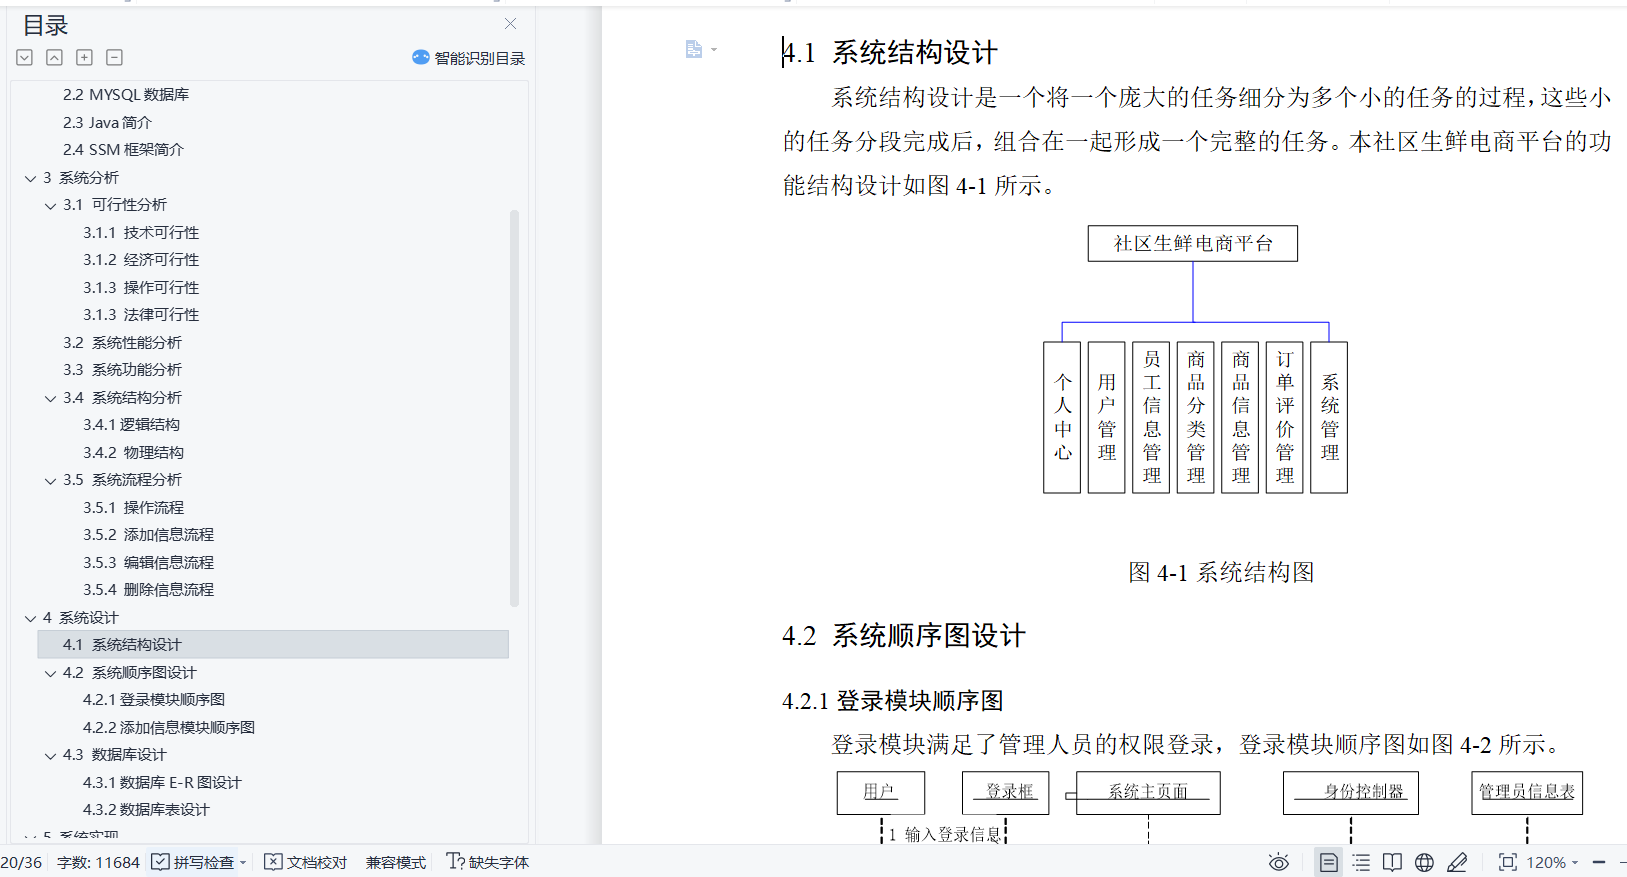The width and height of the screenshot is (1627, 877).
Task: Navigate to '4.2.2 添加信息模块顺序图' entry
Action: tap(169, 727)
